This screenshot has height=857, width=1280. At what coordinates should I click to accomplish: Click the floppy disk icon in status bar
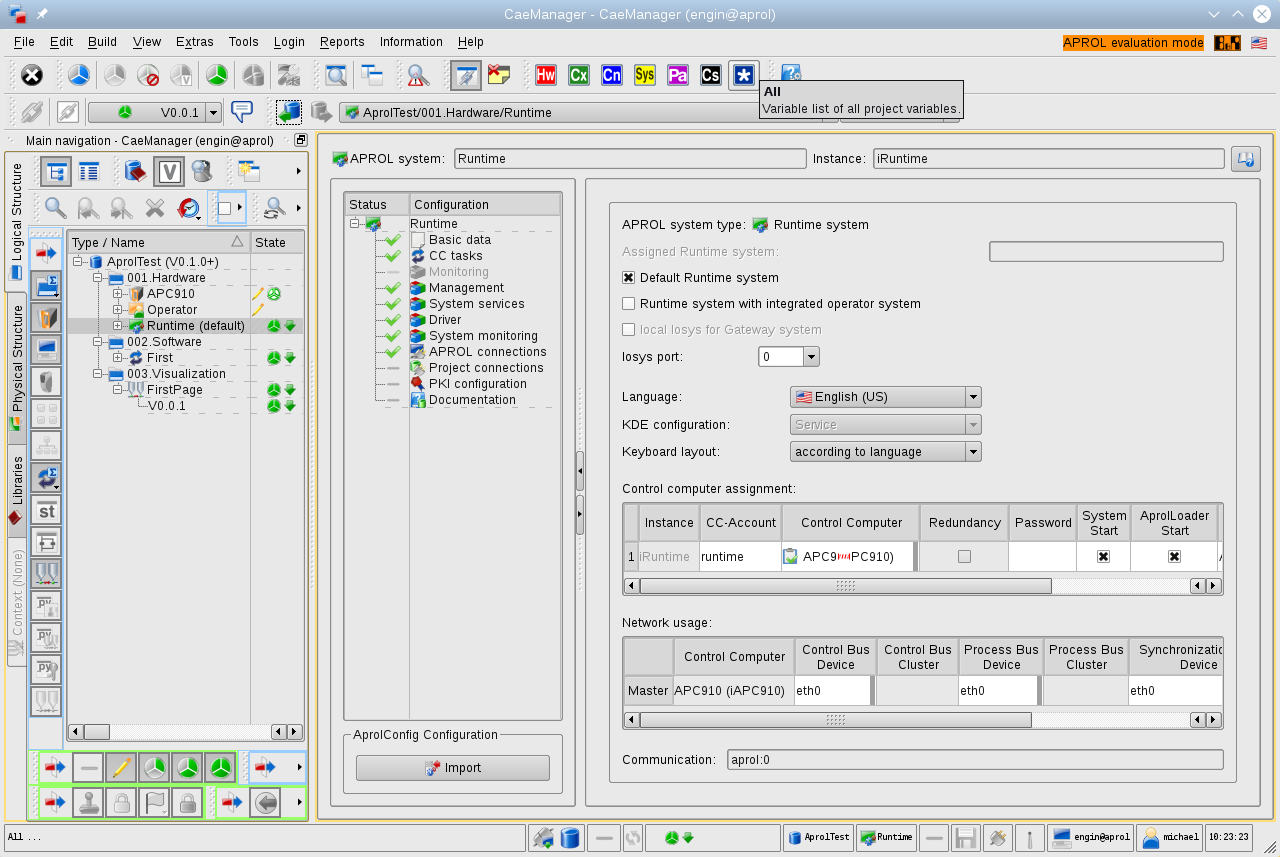(x=965, y=837)
